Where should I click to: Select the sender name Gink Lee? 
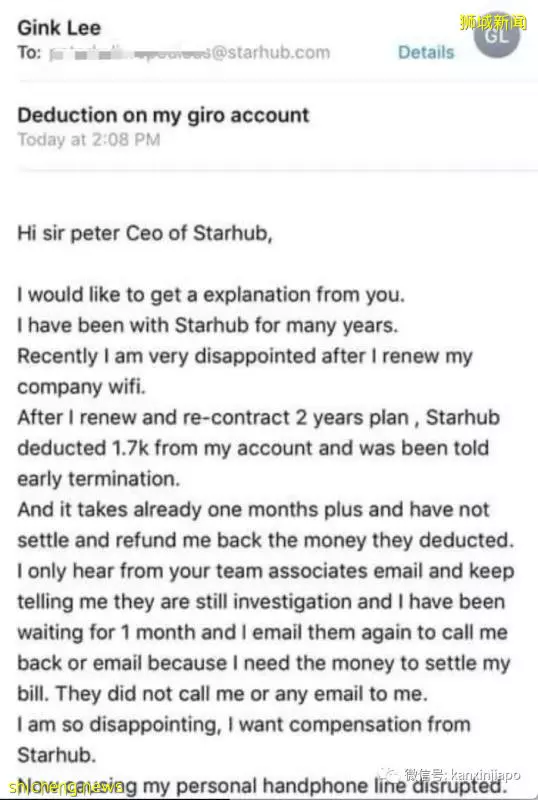coord(59,28)
